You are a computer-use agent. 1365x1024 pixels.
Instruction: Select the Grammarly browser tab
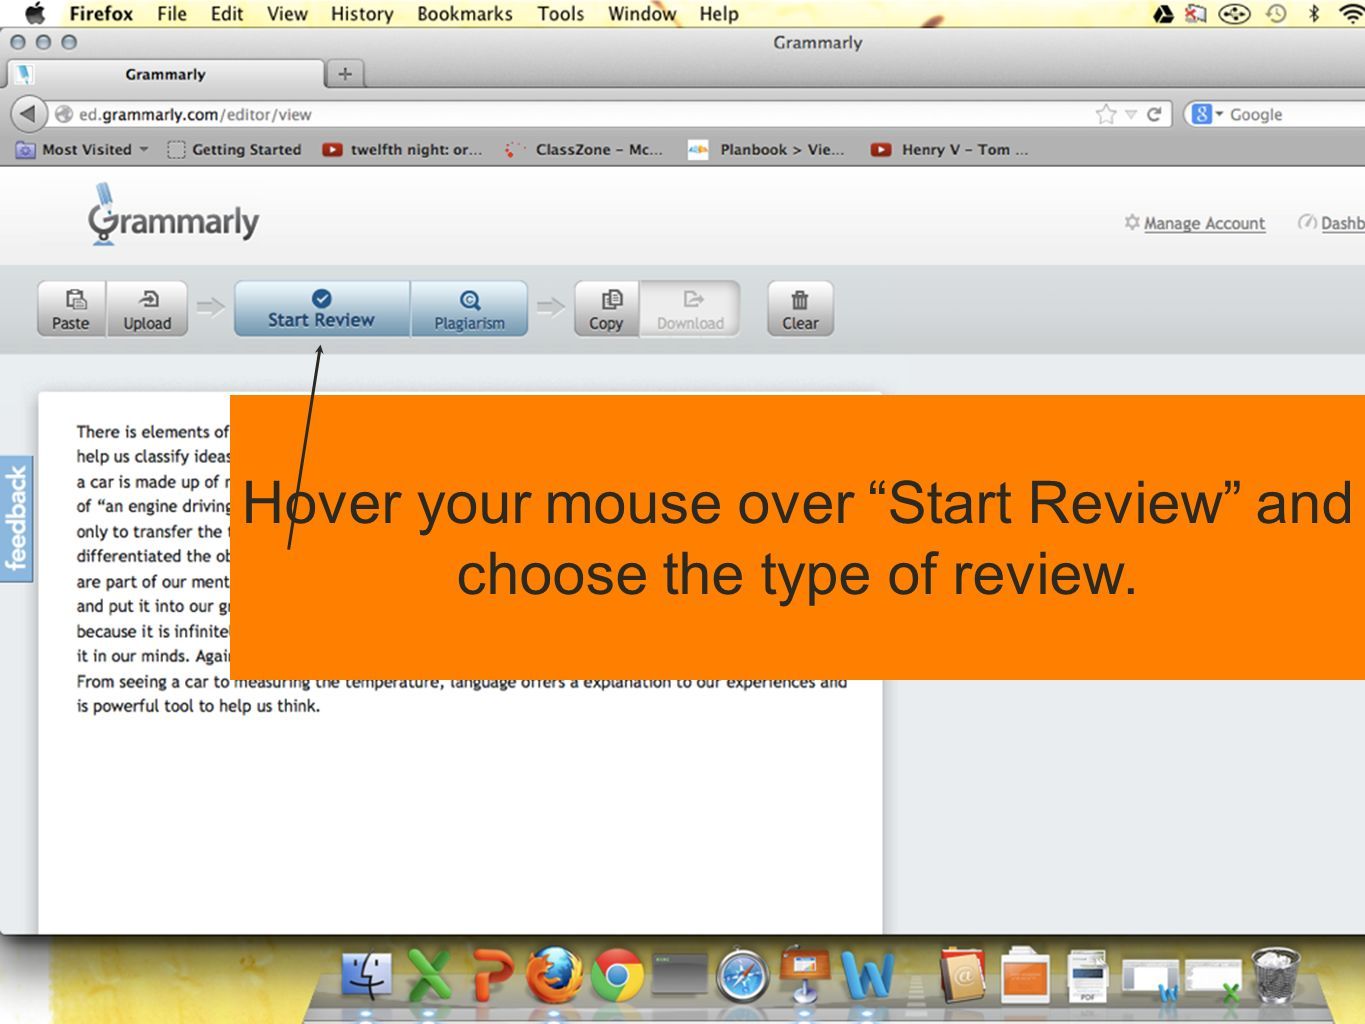click(x=166, y=74)
